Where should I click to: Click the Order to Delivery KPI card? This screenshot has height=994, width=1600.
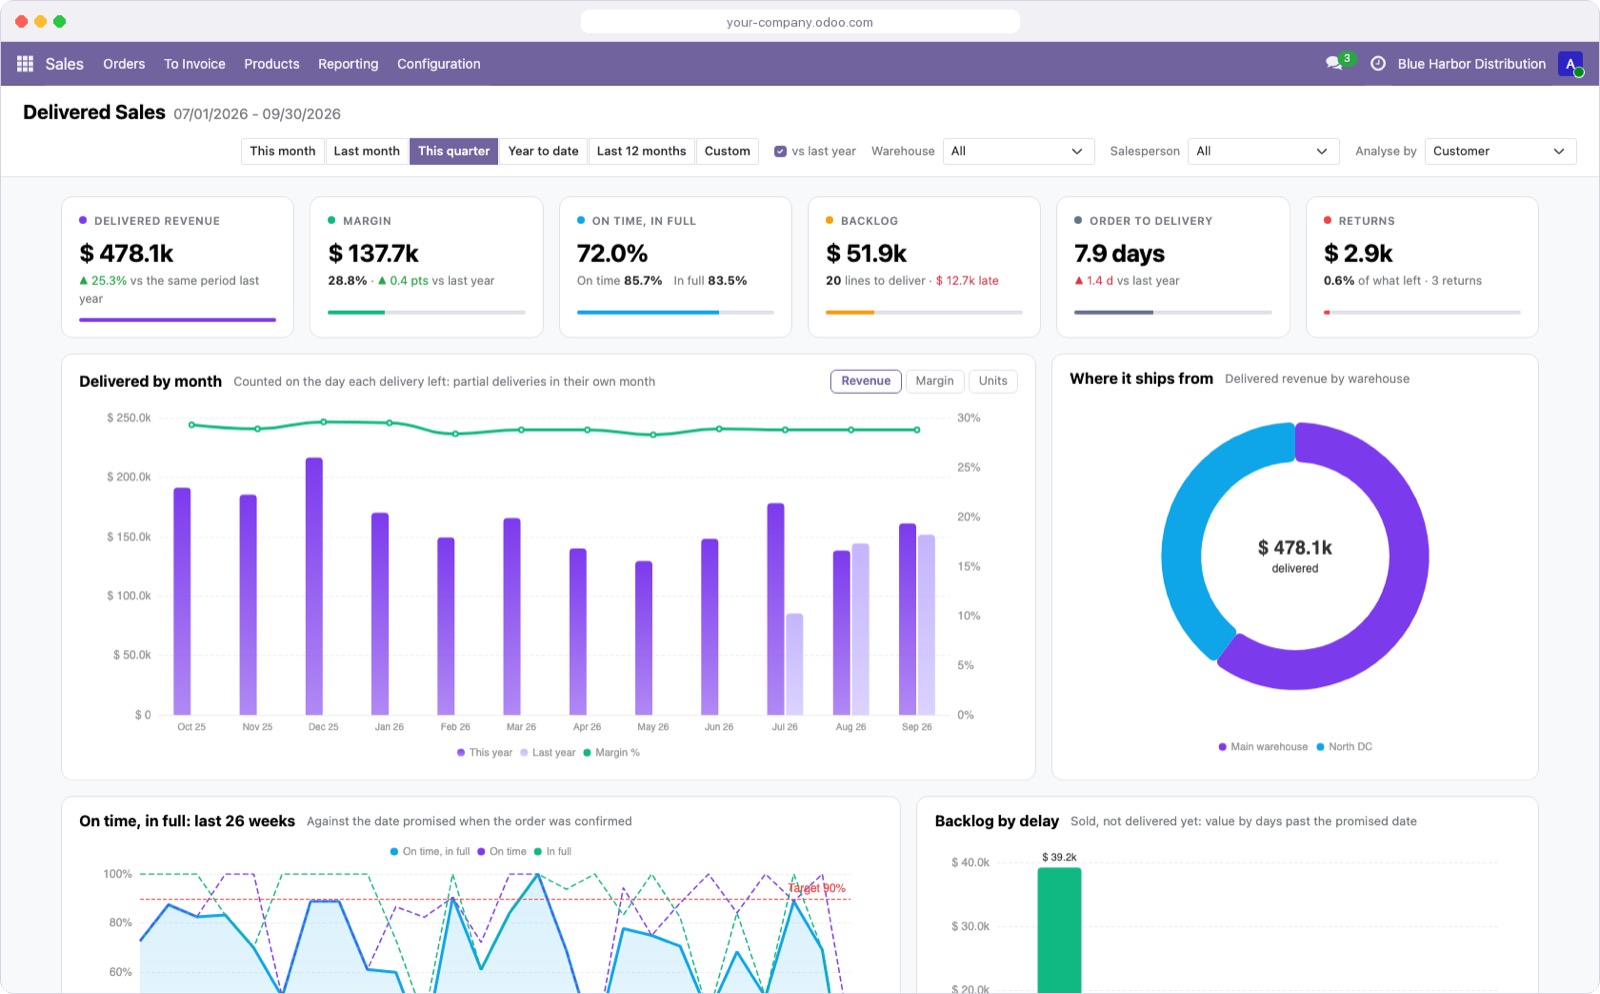(1173, 267)
